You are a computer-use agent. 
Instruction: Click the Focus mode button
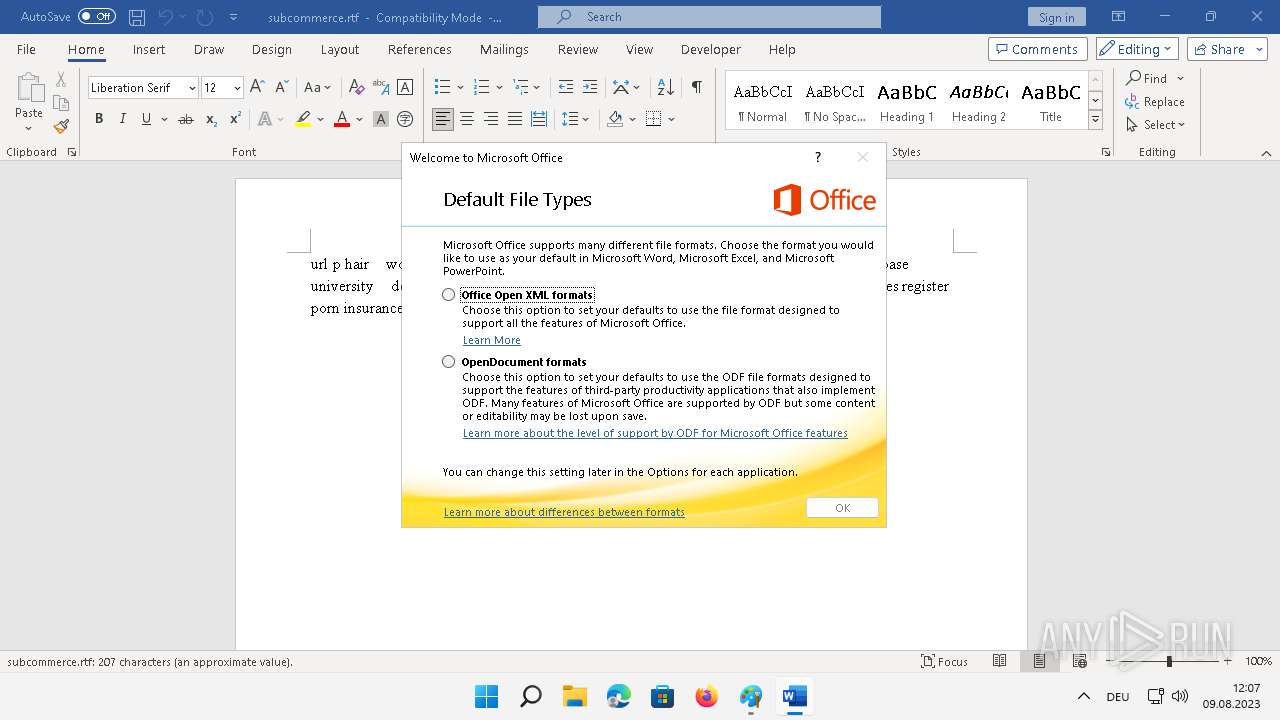click(x=945, y=661)
